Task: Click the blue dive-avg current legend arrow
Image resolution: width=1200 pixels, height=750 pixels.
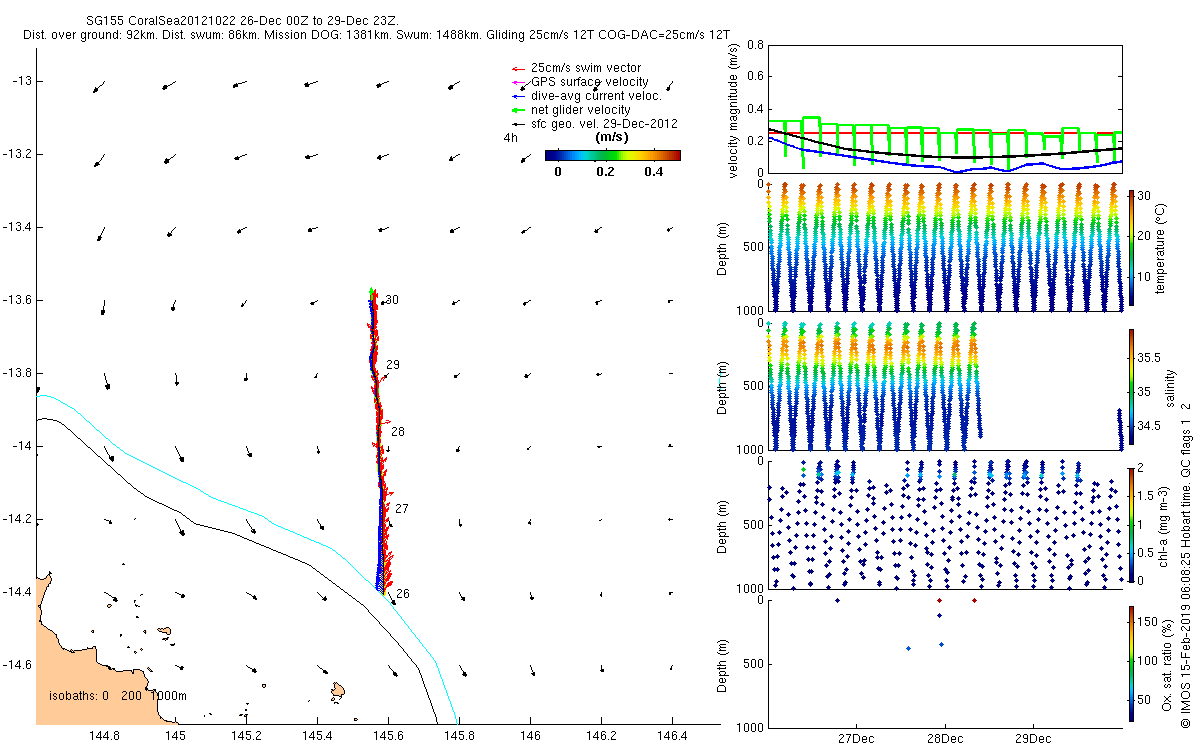Action: click(x=517, y=96)
